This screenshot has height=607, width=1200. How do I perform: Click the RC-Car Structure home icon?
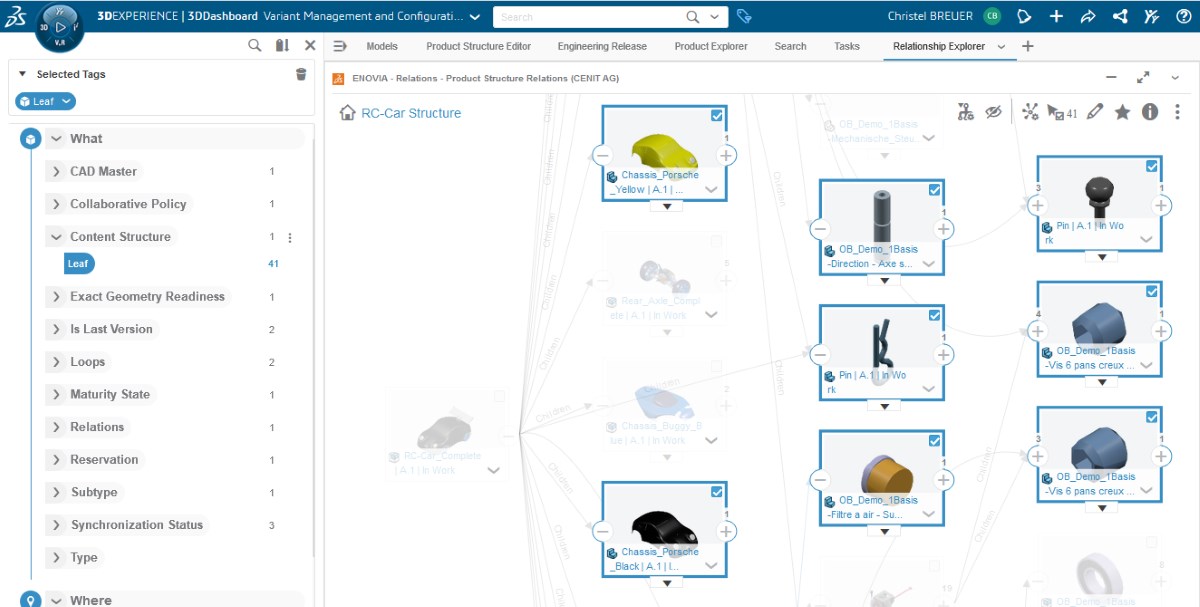pyautogui.click(x=347, y=113)
